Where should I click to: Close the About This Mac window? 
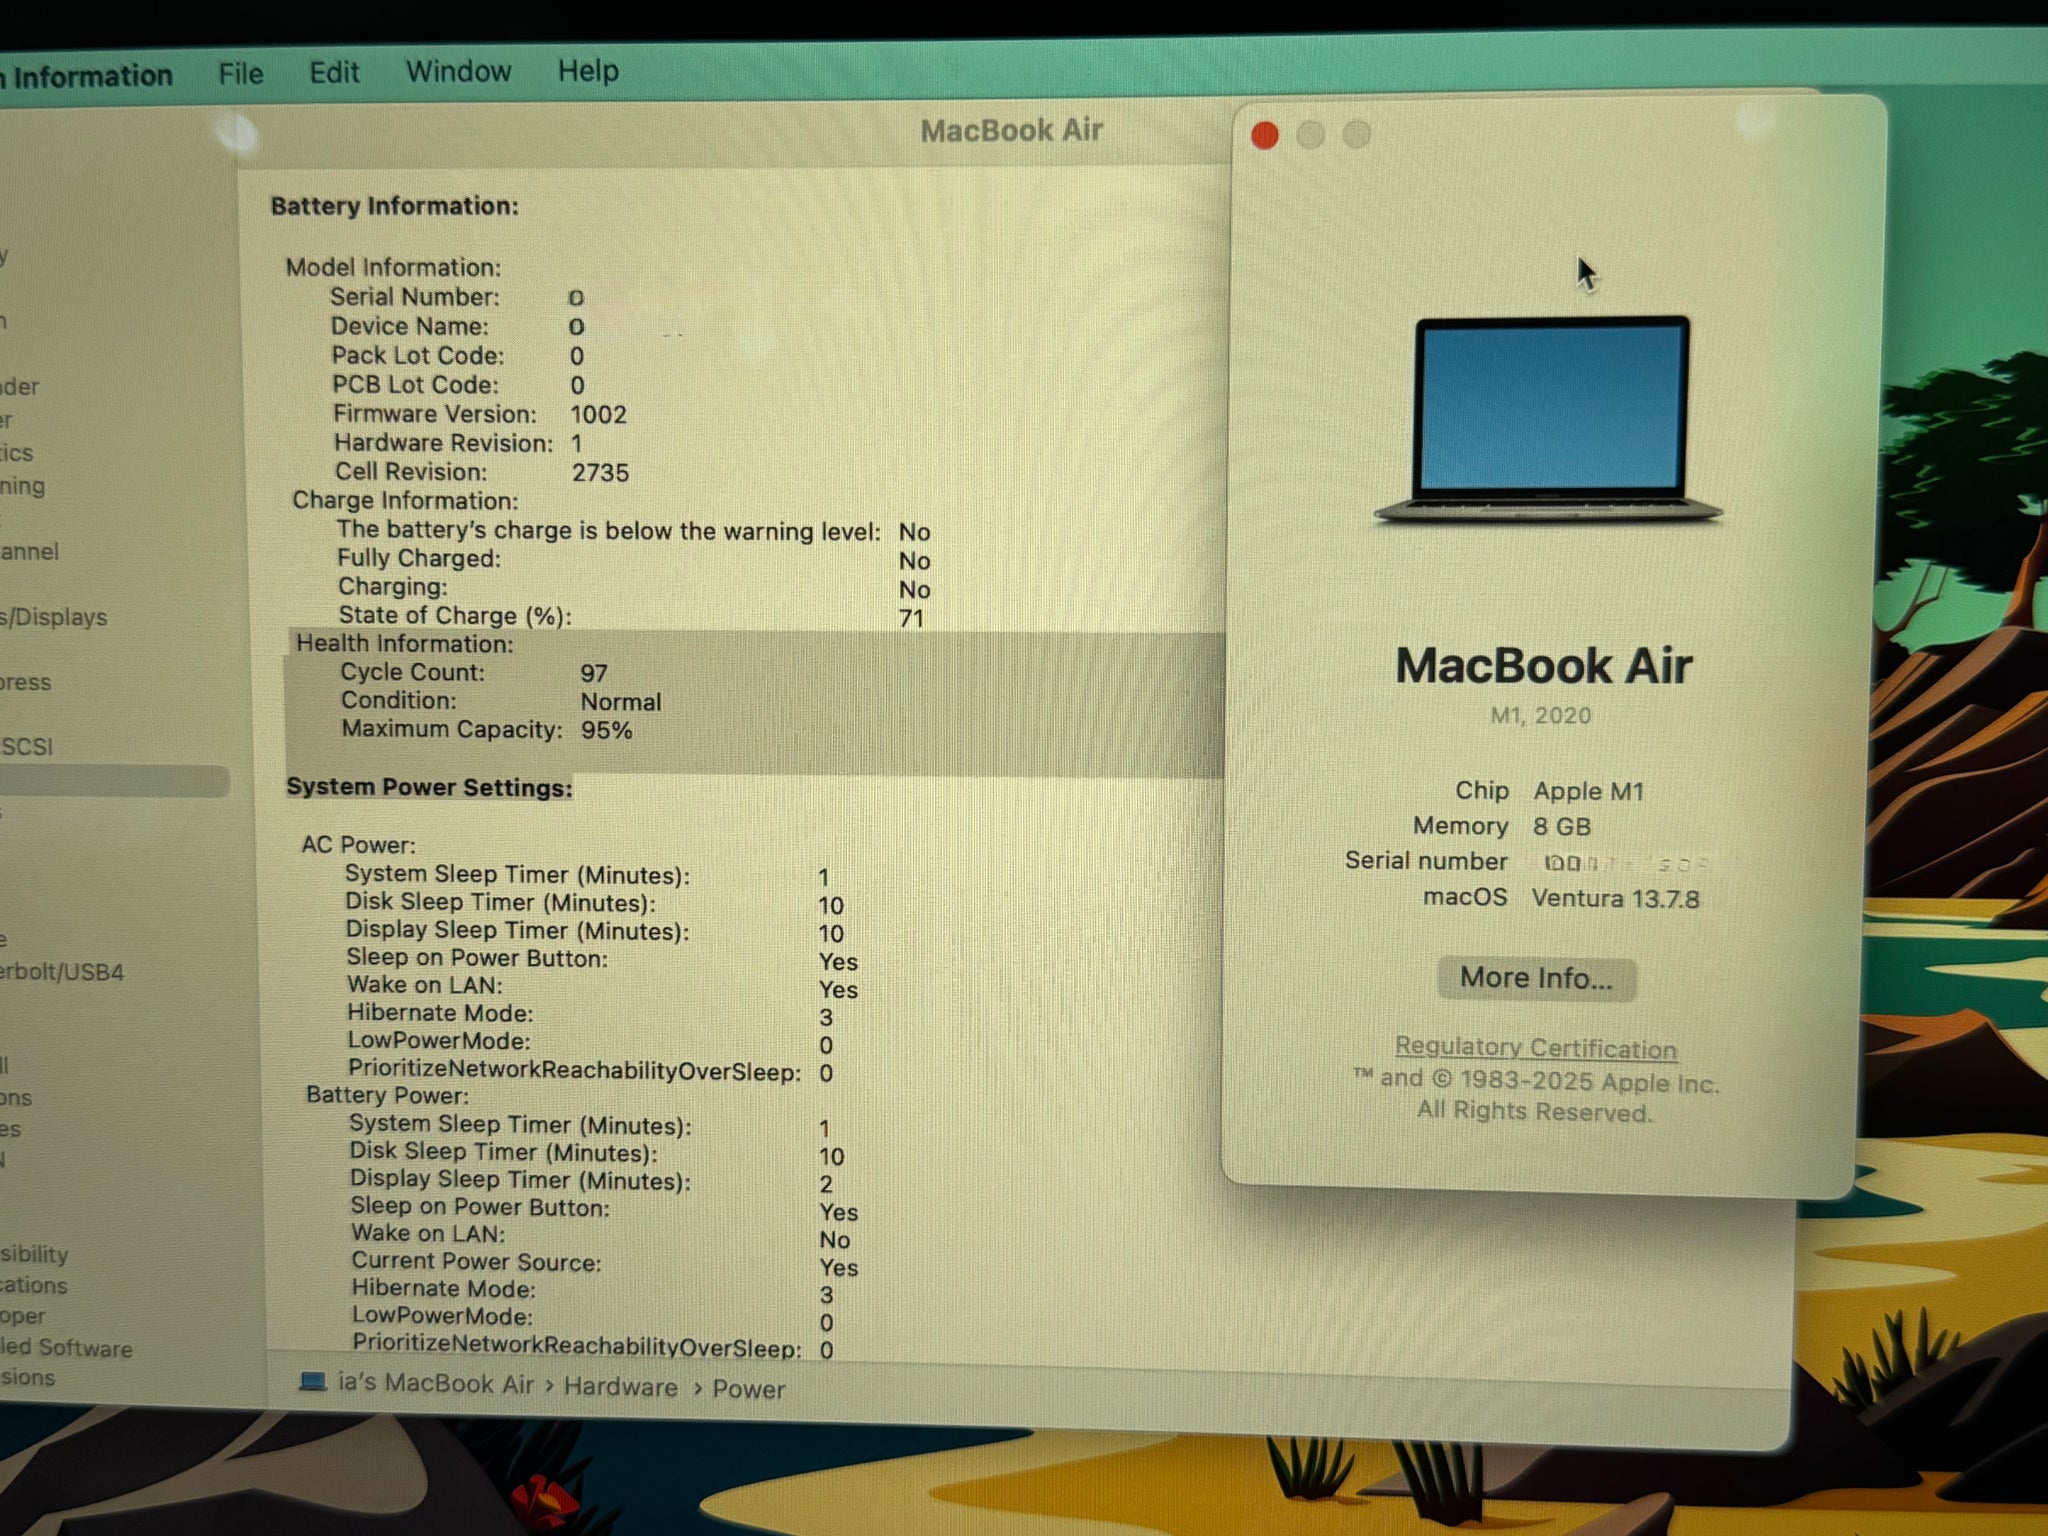1265,135
